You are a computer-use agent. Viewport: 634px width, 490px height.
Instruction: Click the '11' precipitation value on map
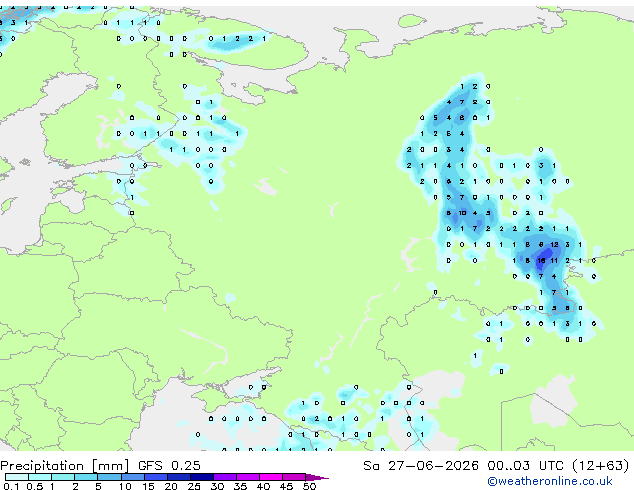click(554, 261)
